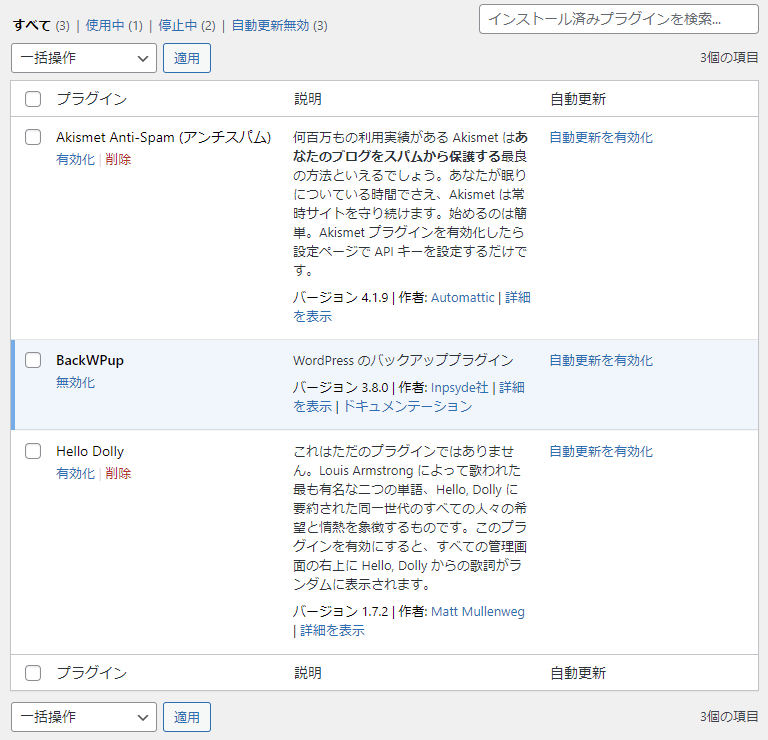Click the Hello Dolly plugin name
Viewport: 768px width, 740px height.
[x=90, y=452]
